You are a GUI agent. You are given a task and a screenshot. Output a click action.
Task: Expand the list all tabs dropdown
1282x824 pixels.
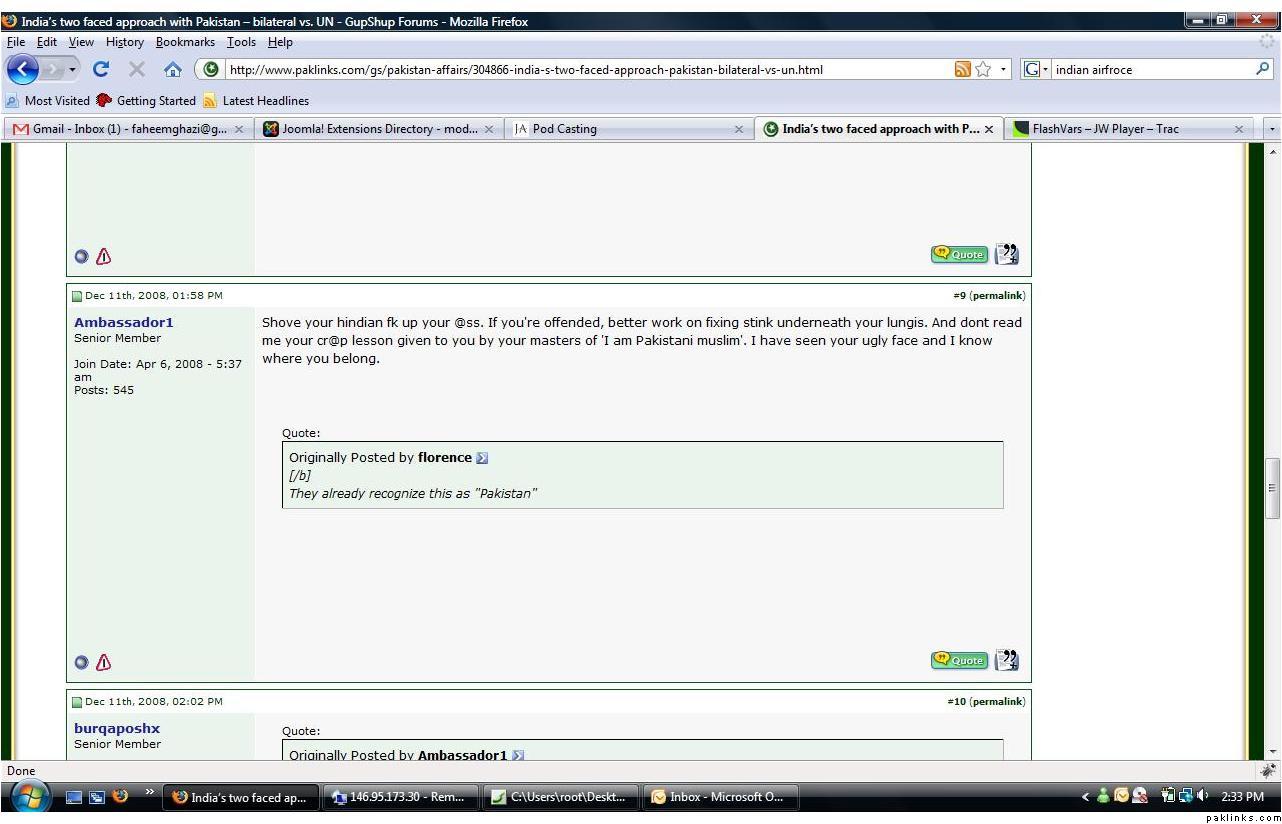[1271, 129]
